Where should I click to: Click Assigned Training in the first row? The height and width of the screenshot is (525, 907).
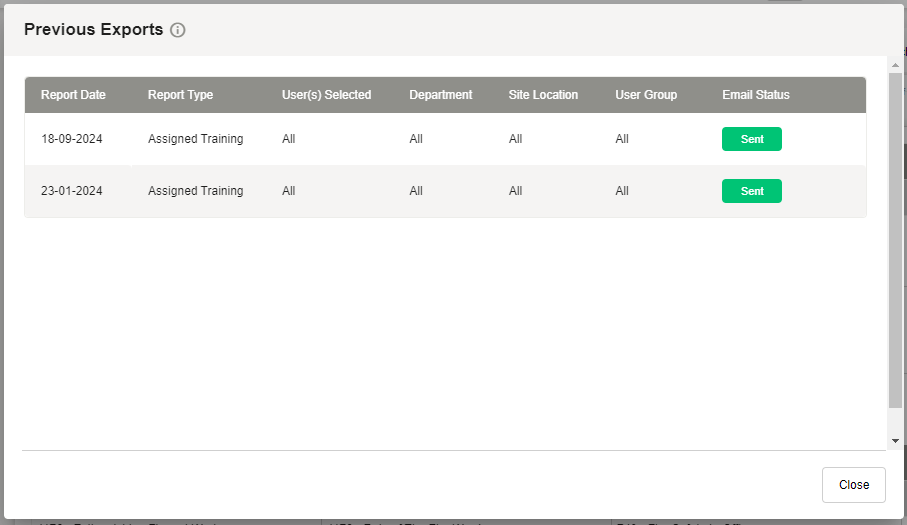[195, 139]
